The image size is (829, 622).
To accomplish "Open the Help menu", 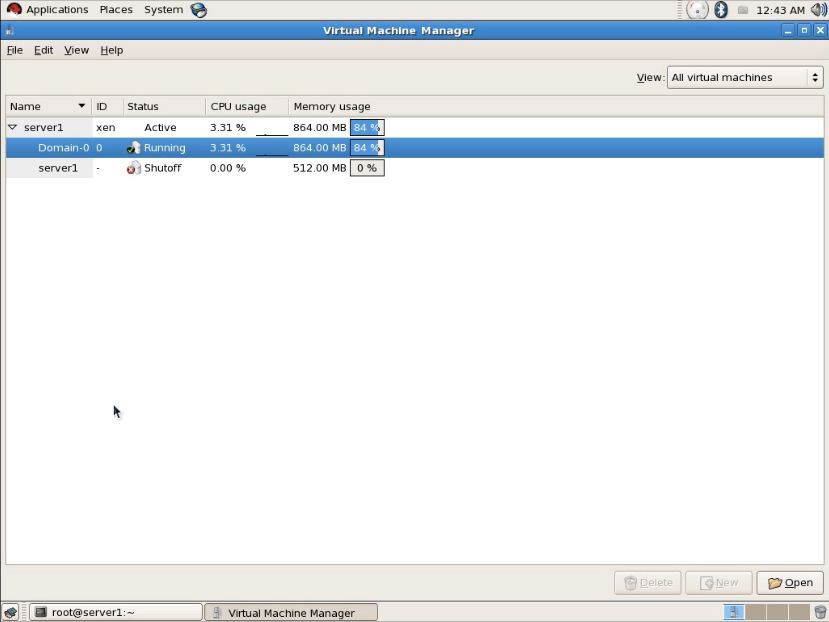I will pyautogui.click(x=112, y=50).
